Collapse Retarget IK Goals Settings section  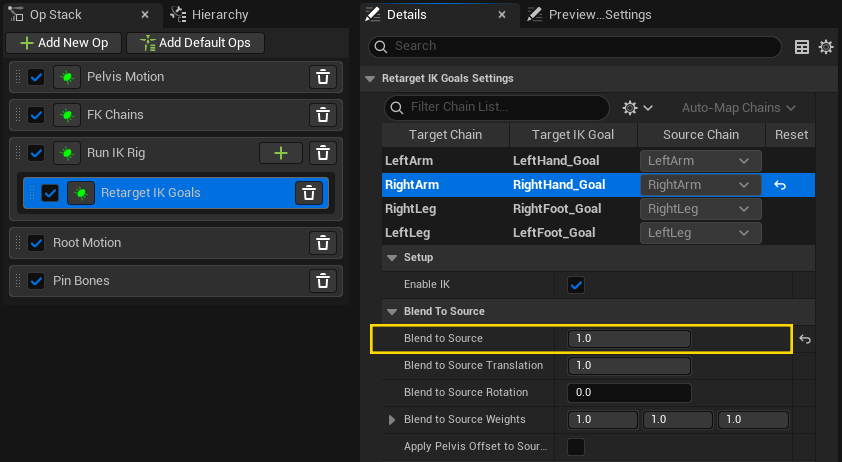(370, 79)
